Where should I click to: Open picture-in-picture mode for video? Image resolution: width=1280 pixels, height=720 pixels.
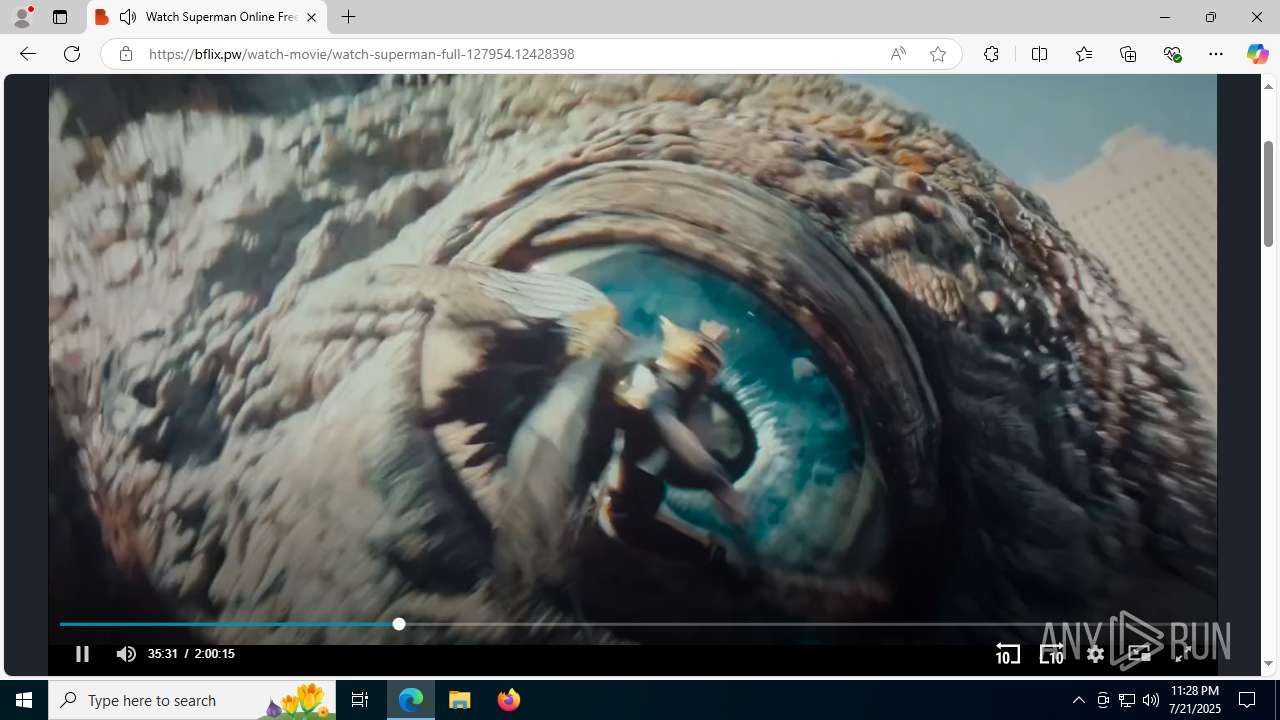pyautogui.click(x=1139, y=654)
